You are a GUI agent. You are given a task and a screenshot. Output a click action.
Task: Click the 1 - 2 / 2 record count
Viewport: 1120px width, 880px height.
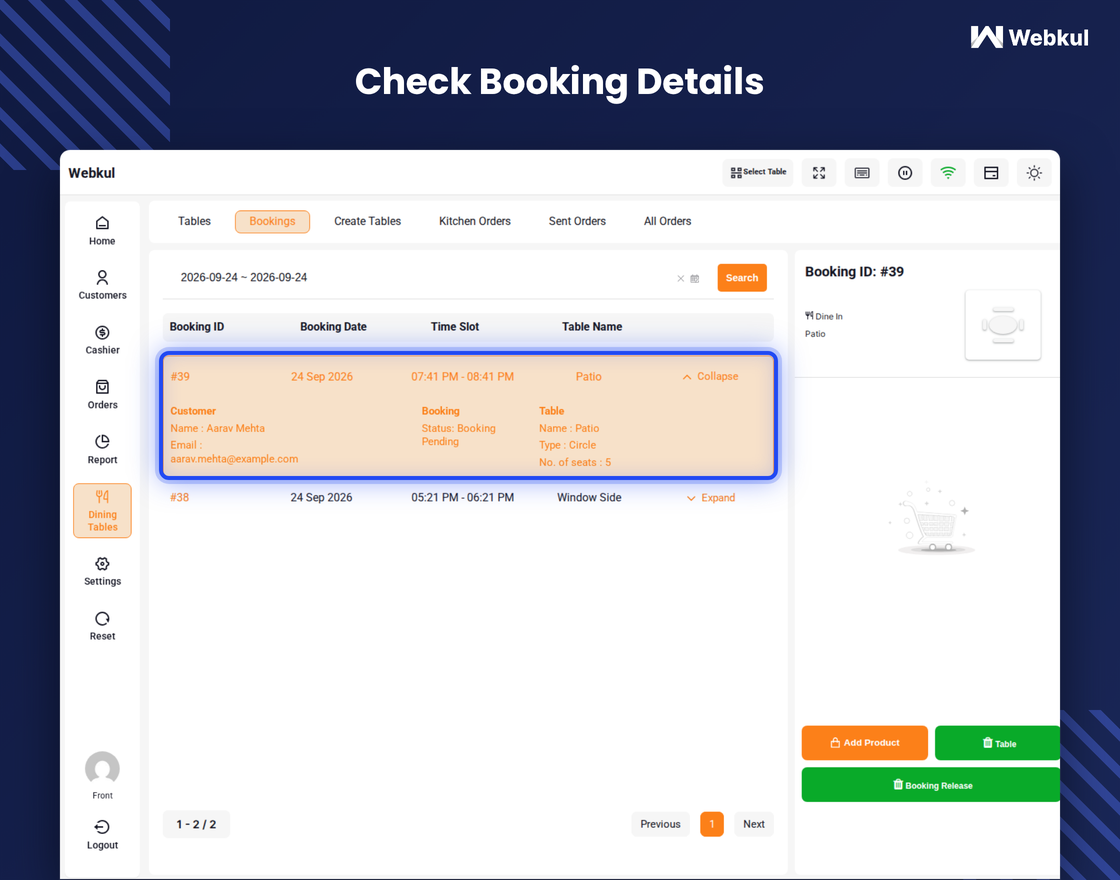(196, 824)
